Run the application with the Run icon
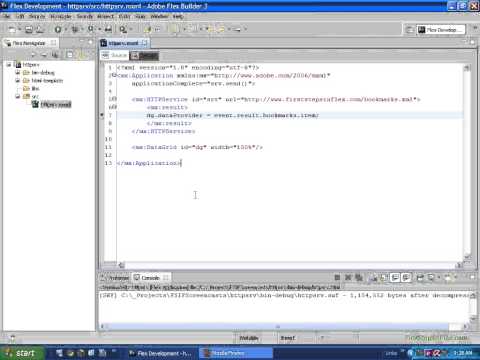Image resolution: width=480 pixels, height=360 pixels. [58, 30]
